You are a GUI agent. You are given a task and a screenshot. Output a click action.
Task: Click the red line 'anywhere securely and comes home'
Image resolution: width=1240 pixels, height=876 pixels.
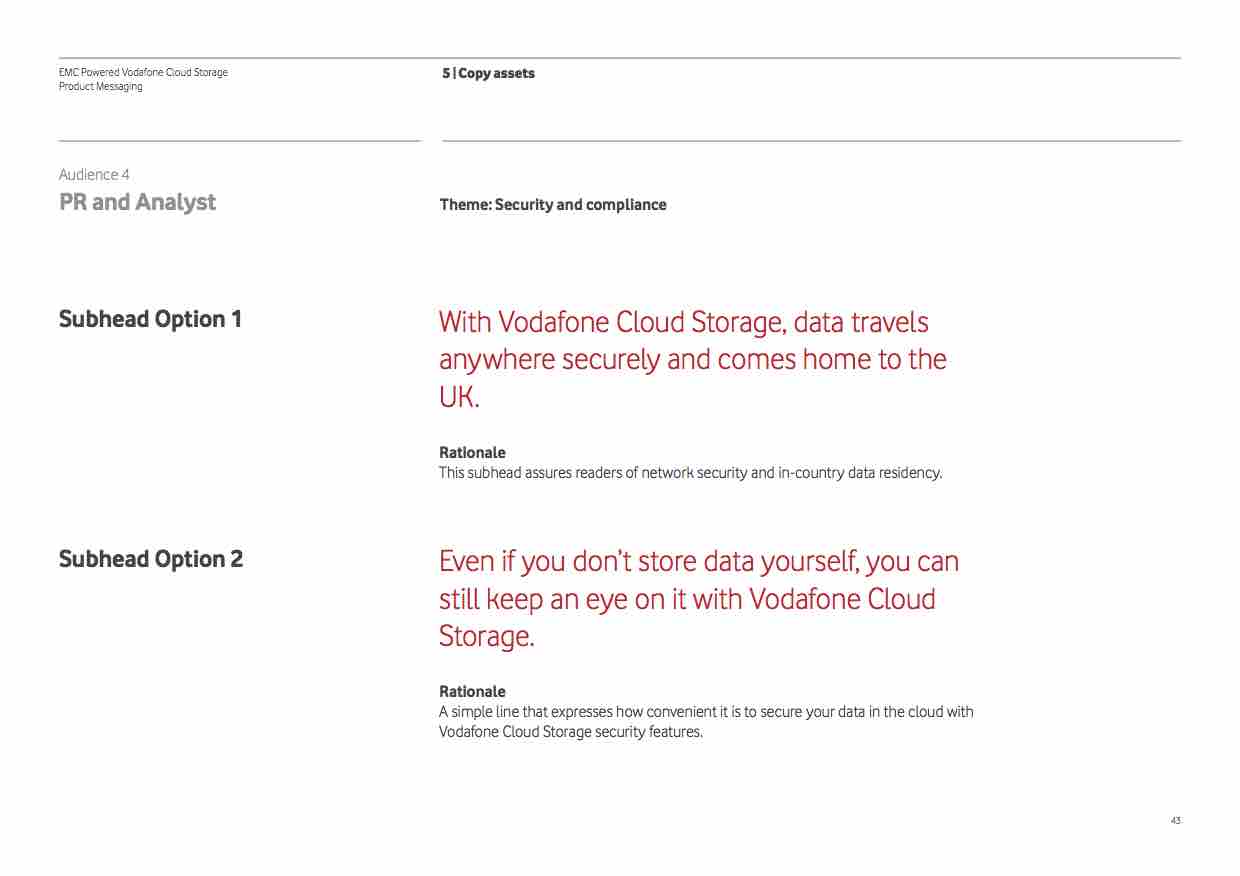pyautogui.click(x=692, y=360)
